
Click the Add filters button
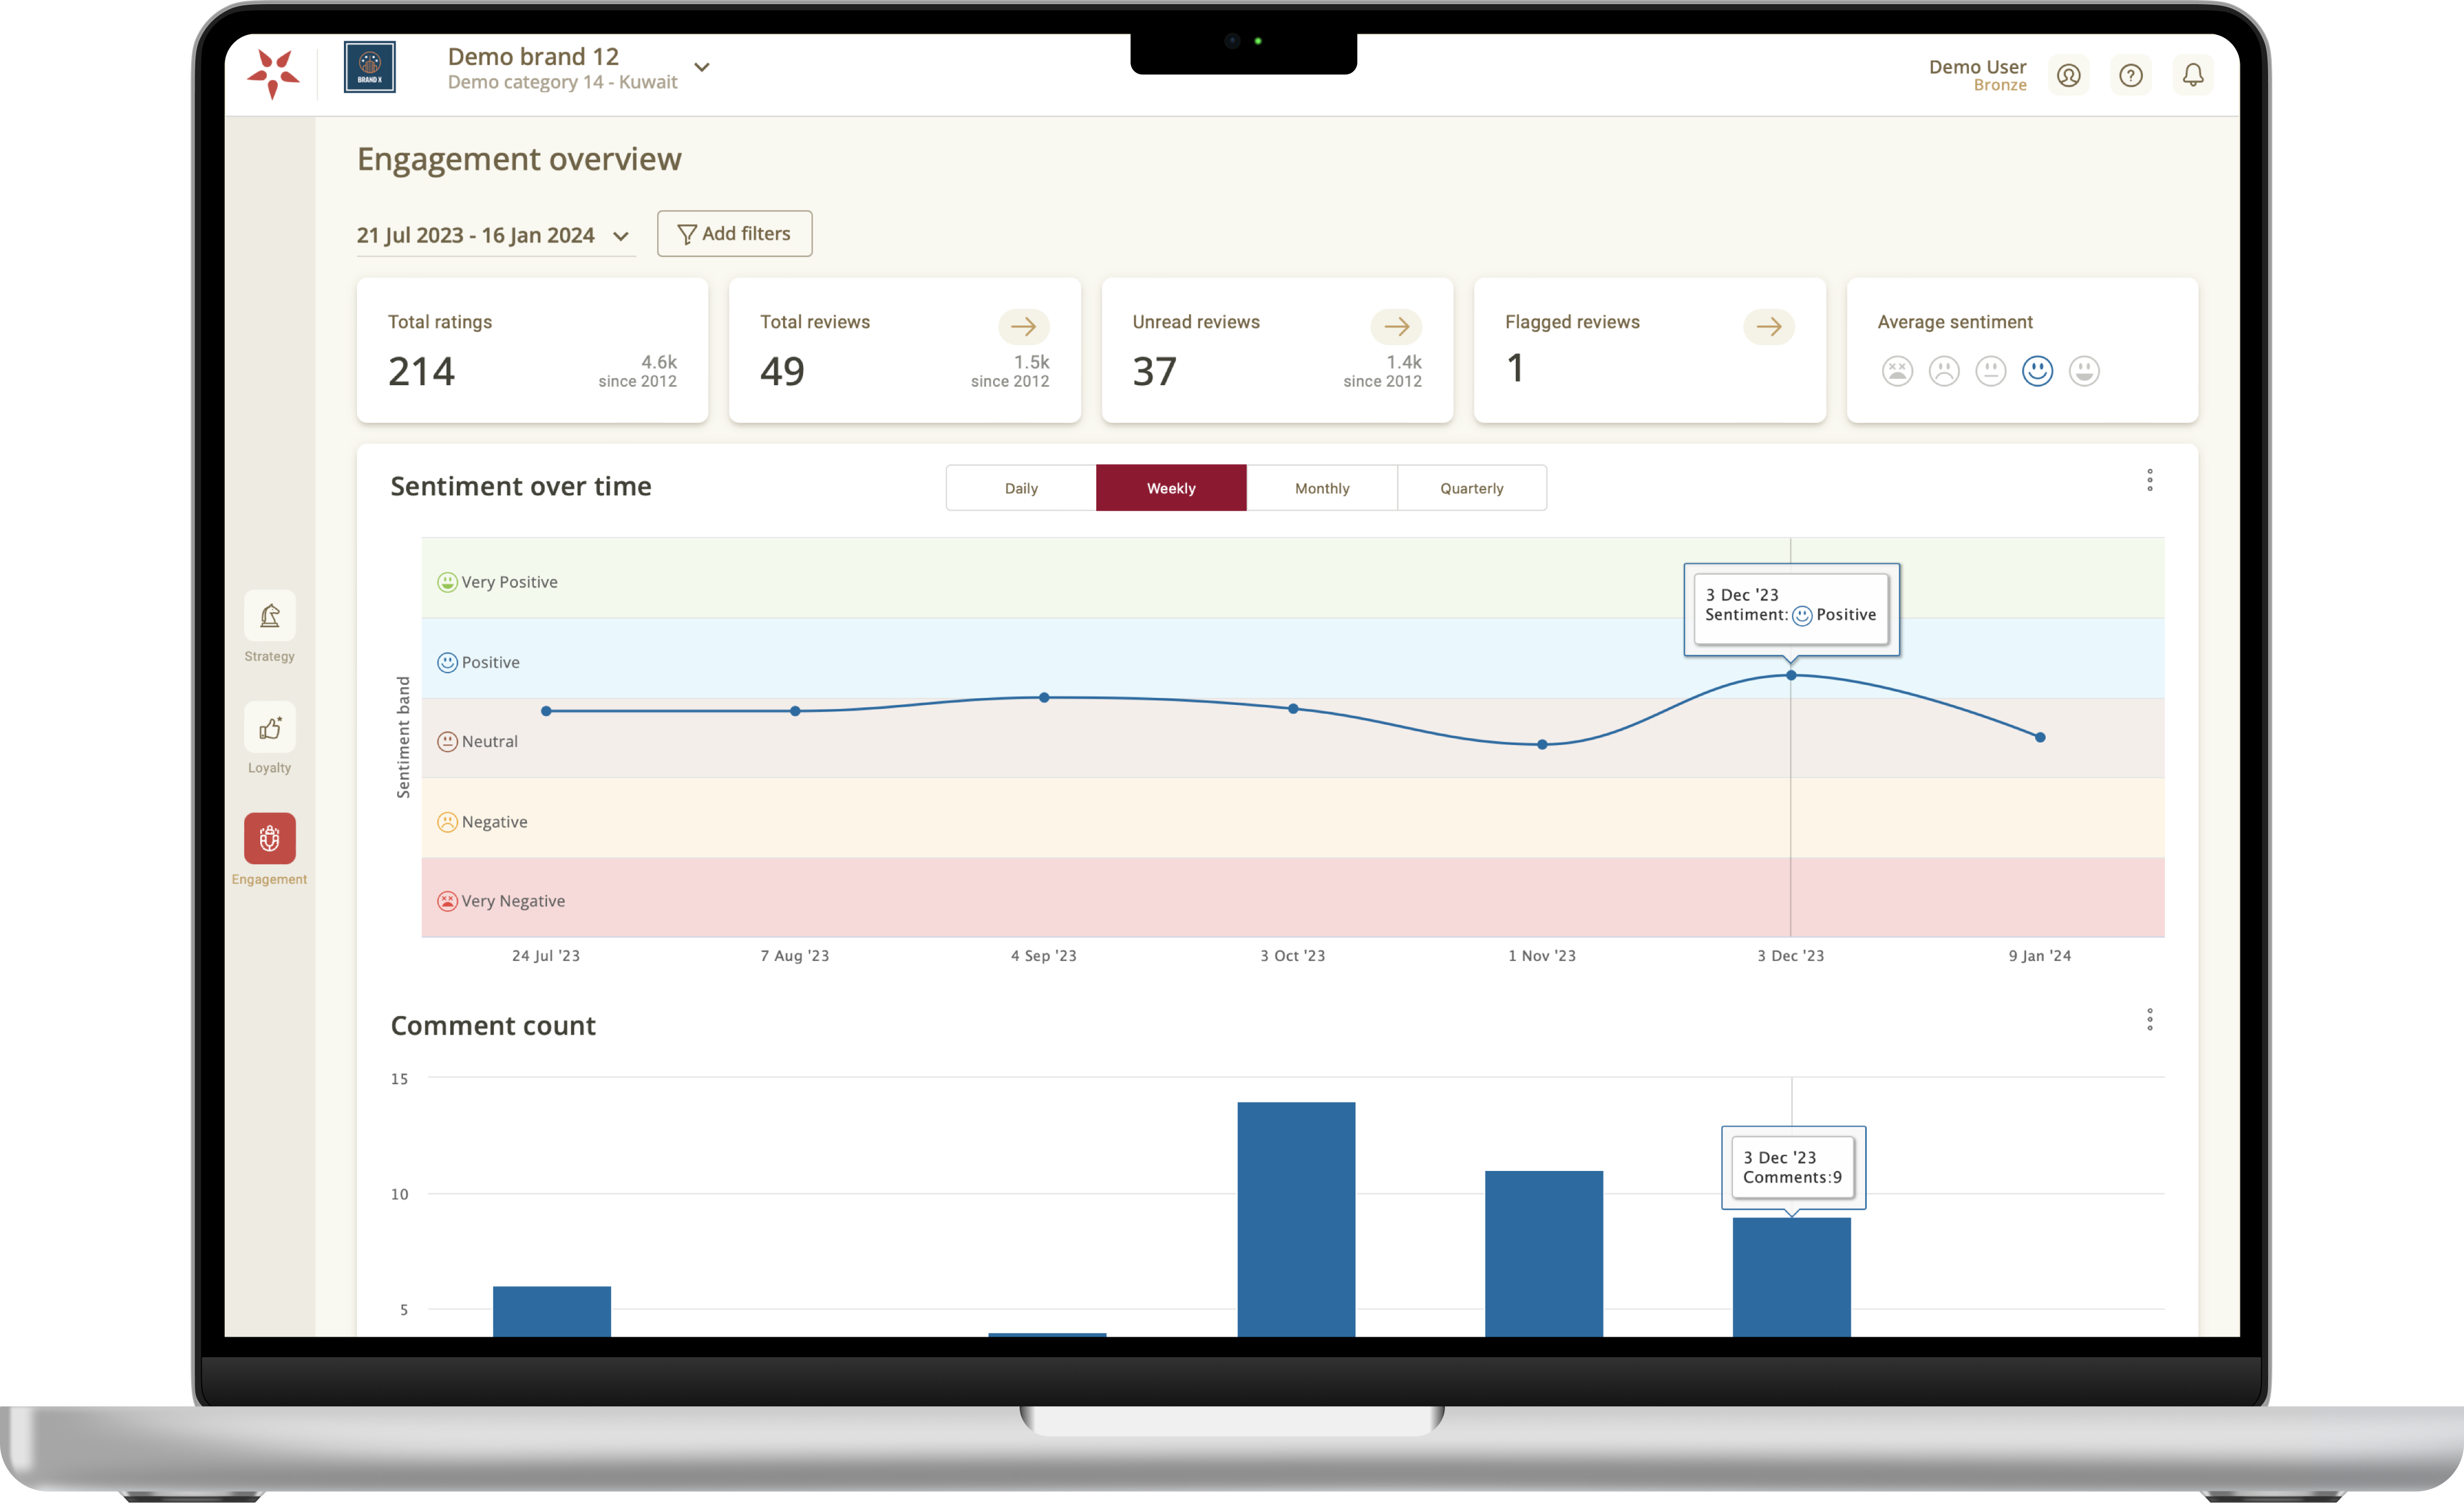[x=734, y=233]
